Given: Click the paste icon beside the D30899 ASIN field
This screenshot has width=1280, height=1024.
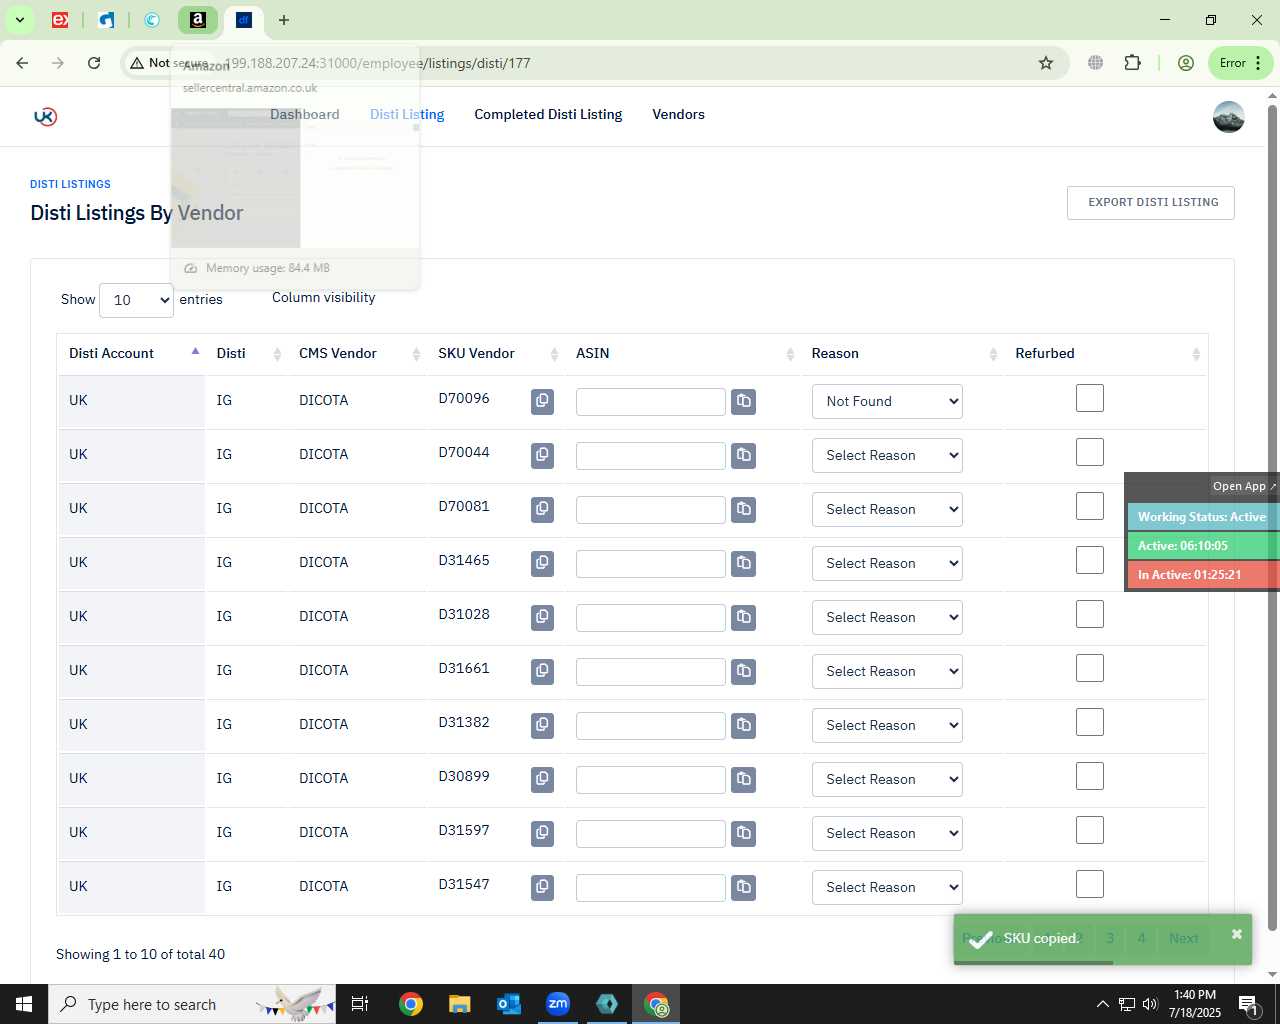Looking at the screenshot, I should coord(743,779).
